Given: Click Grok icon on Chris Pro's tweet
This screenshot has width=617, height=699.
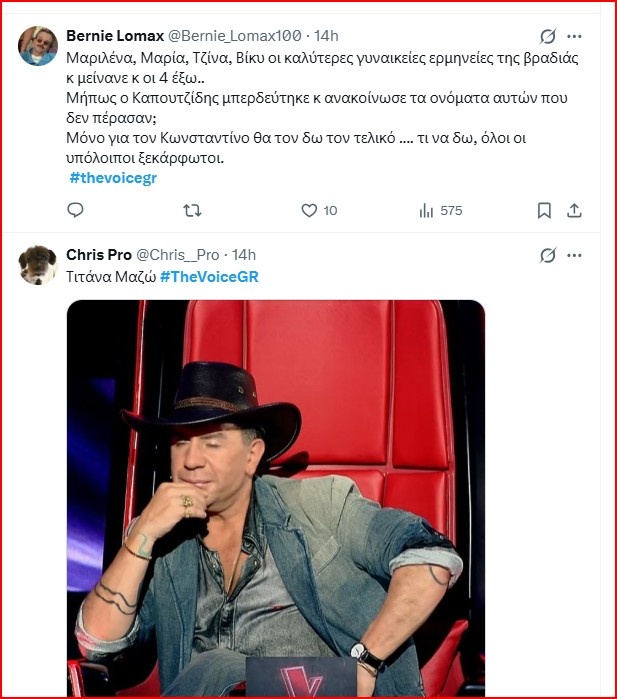Looking at the screenshot, I should (547, 255).
